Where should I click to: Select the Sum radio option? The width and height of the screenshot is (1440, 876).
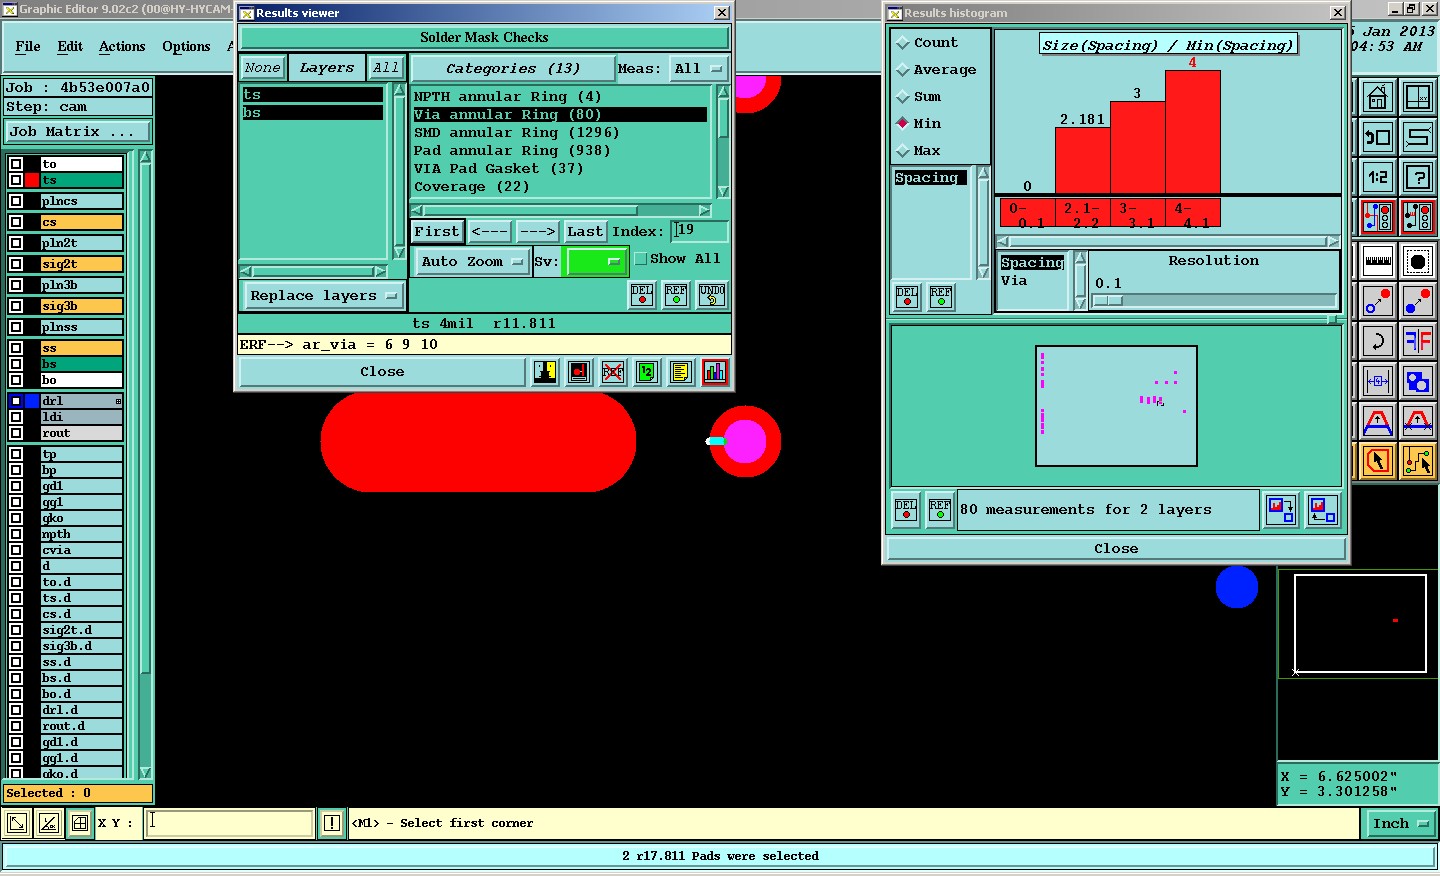click(903, 97)
